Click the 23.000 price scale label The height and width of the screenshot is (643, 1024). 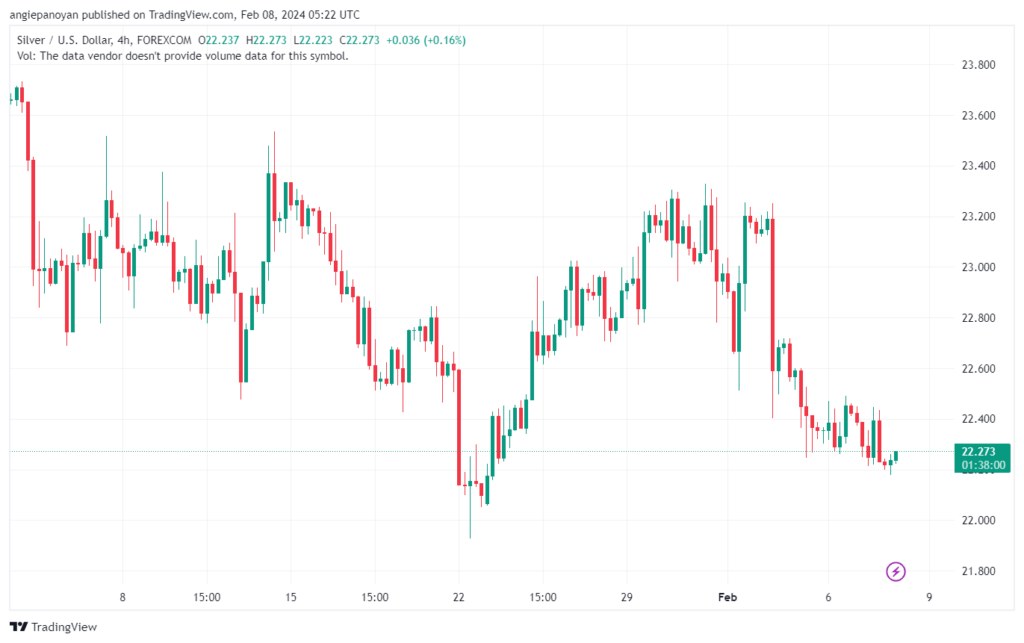[x=976, y=268]
